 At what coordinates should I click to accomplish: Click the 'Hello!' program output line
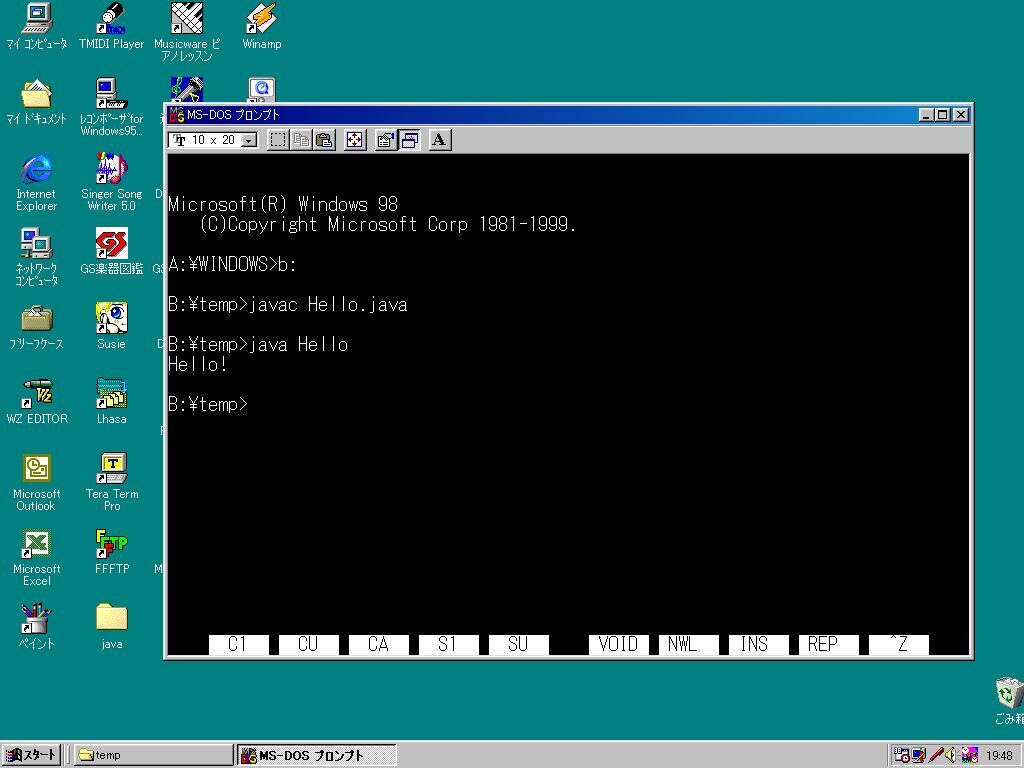coord(197,364)
